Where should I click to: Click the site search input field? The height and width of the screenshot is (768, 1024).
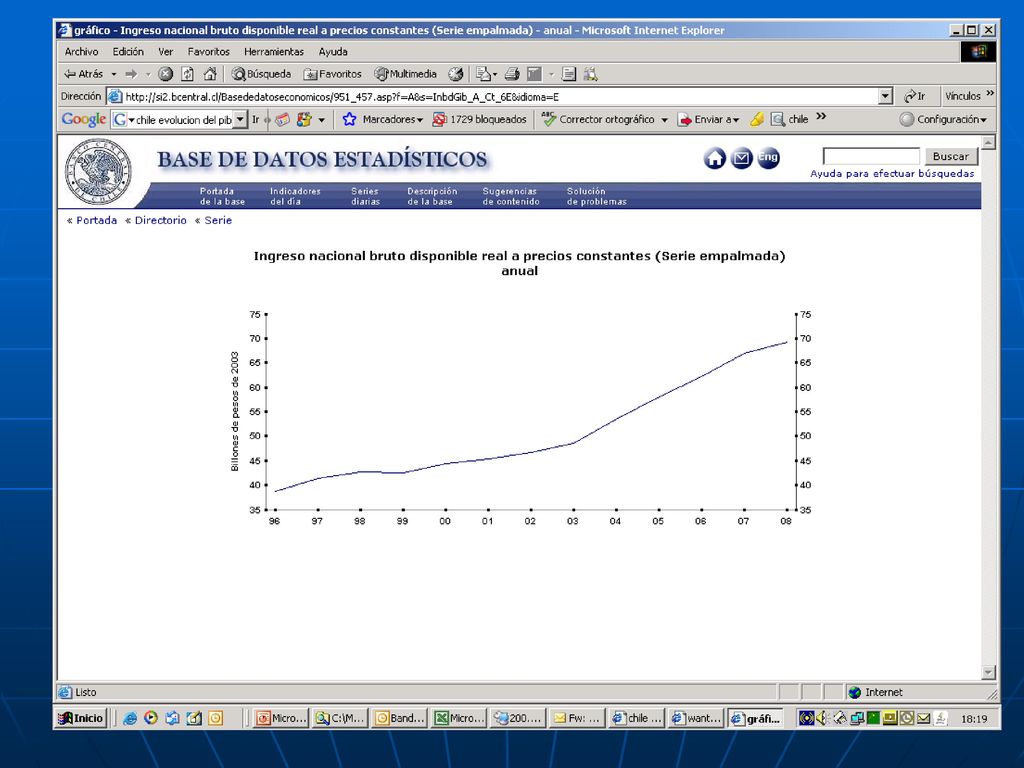click(x=871, y=156)
